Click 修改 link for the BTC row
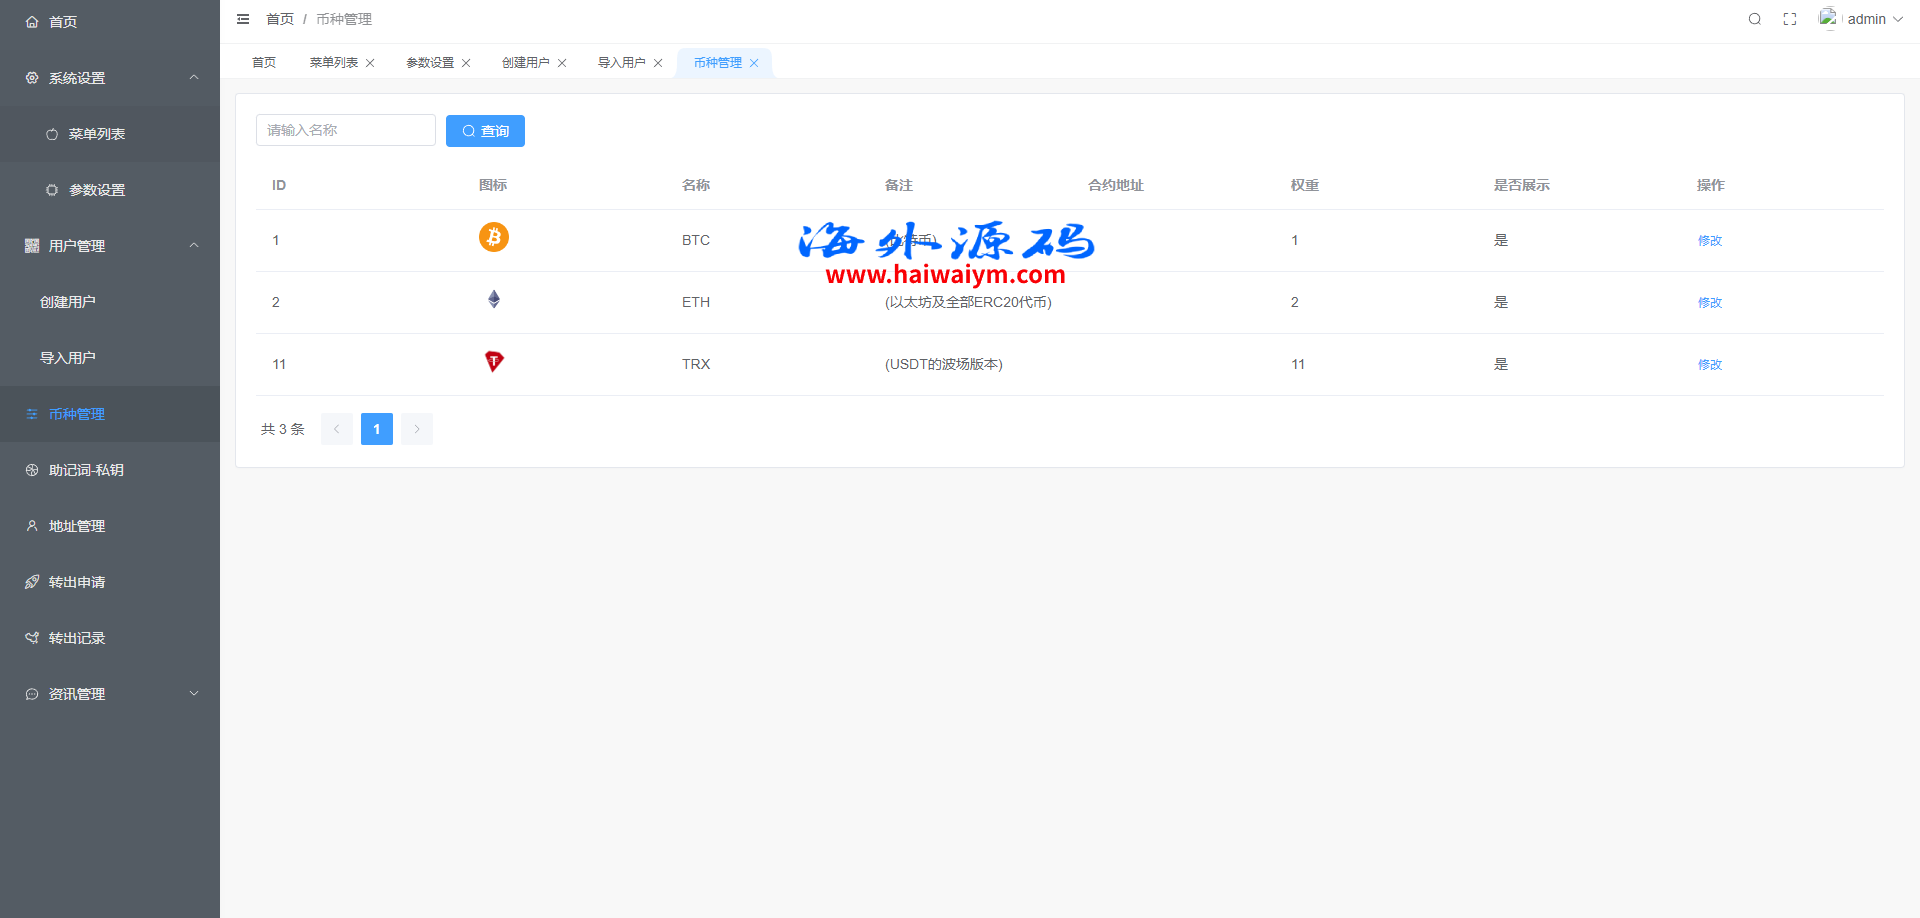1920x918 pixels. coord(1709,241)
